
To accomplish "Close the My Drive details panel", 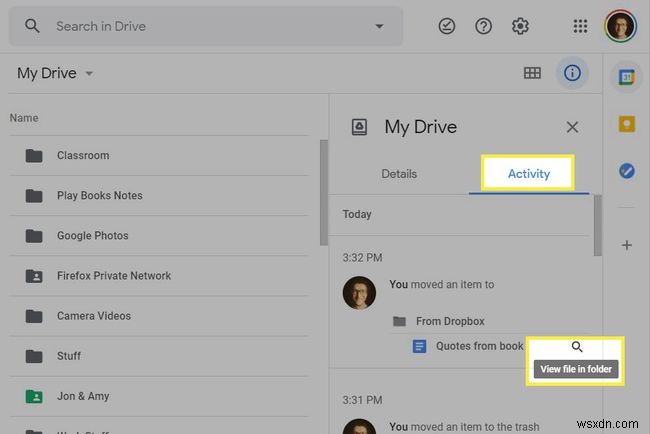I will 572,127.
